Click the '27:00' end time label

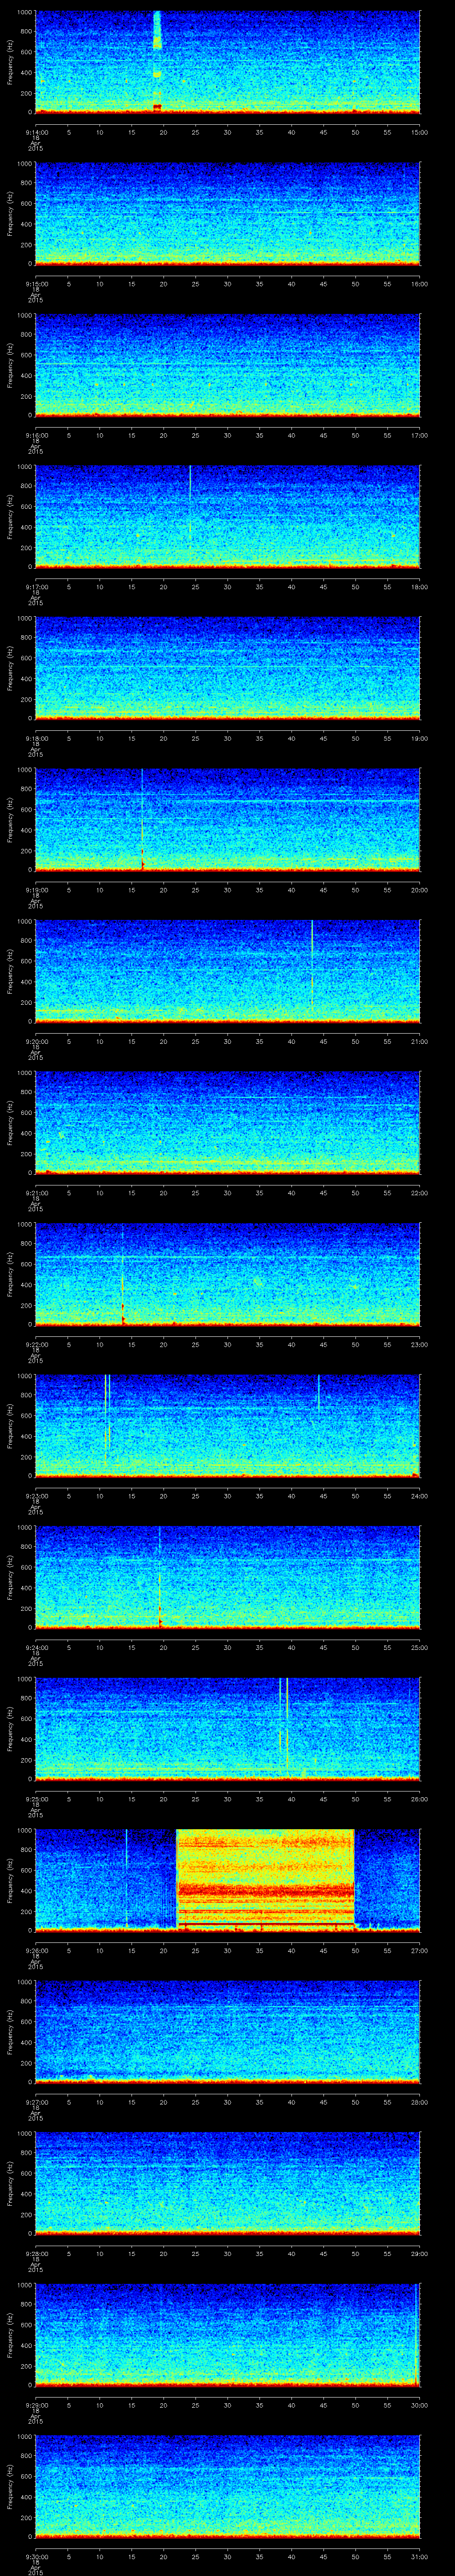(420, 1950)
